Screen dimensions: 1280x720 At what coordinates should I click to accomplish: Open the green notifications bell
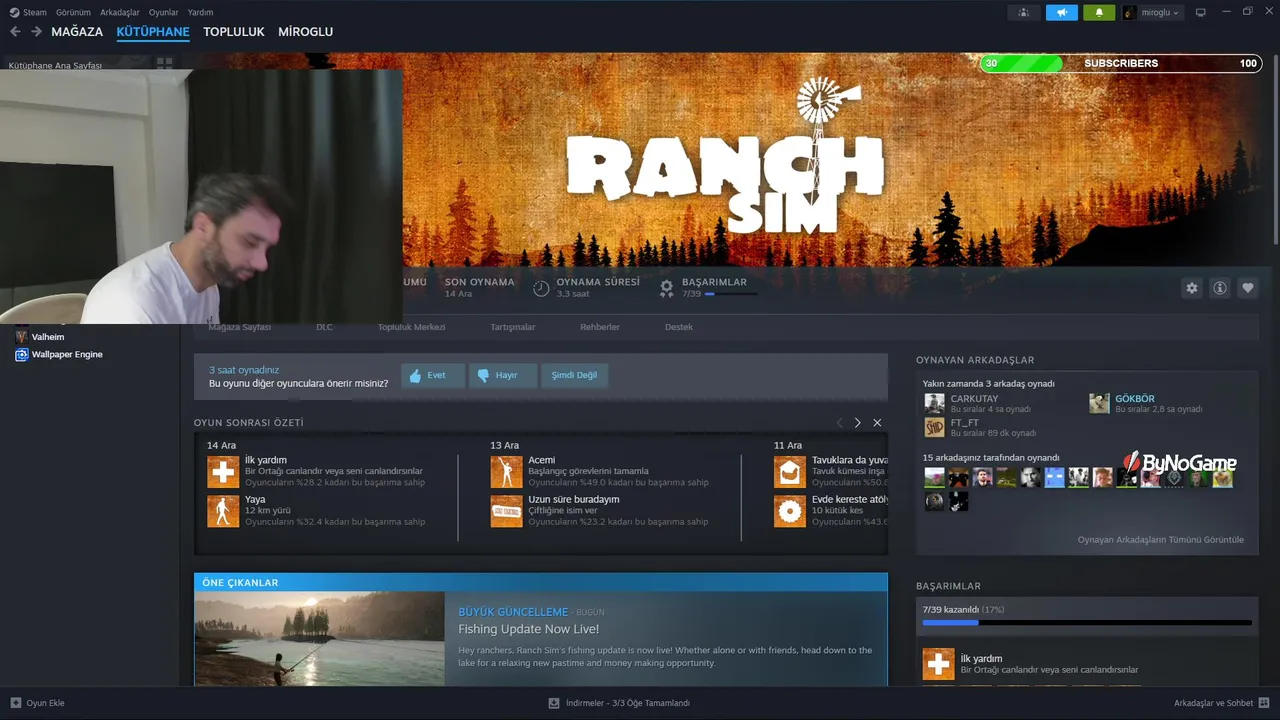point(1100,12)
